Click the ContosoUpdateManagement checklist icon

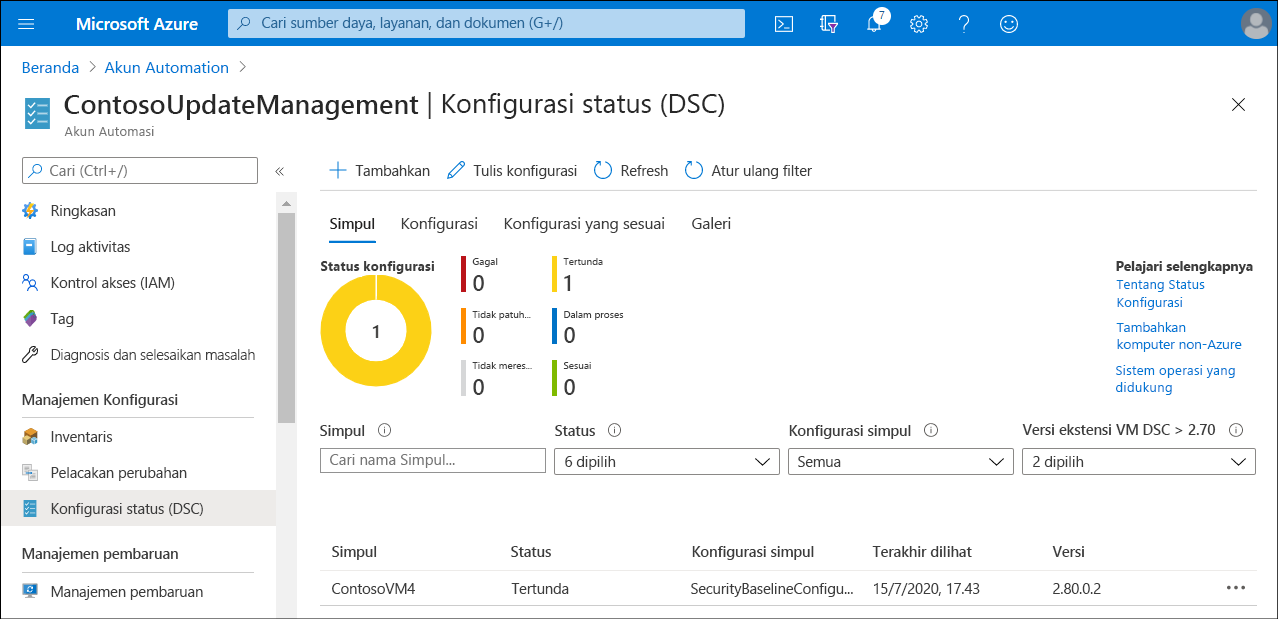(x=37, y=113)
